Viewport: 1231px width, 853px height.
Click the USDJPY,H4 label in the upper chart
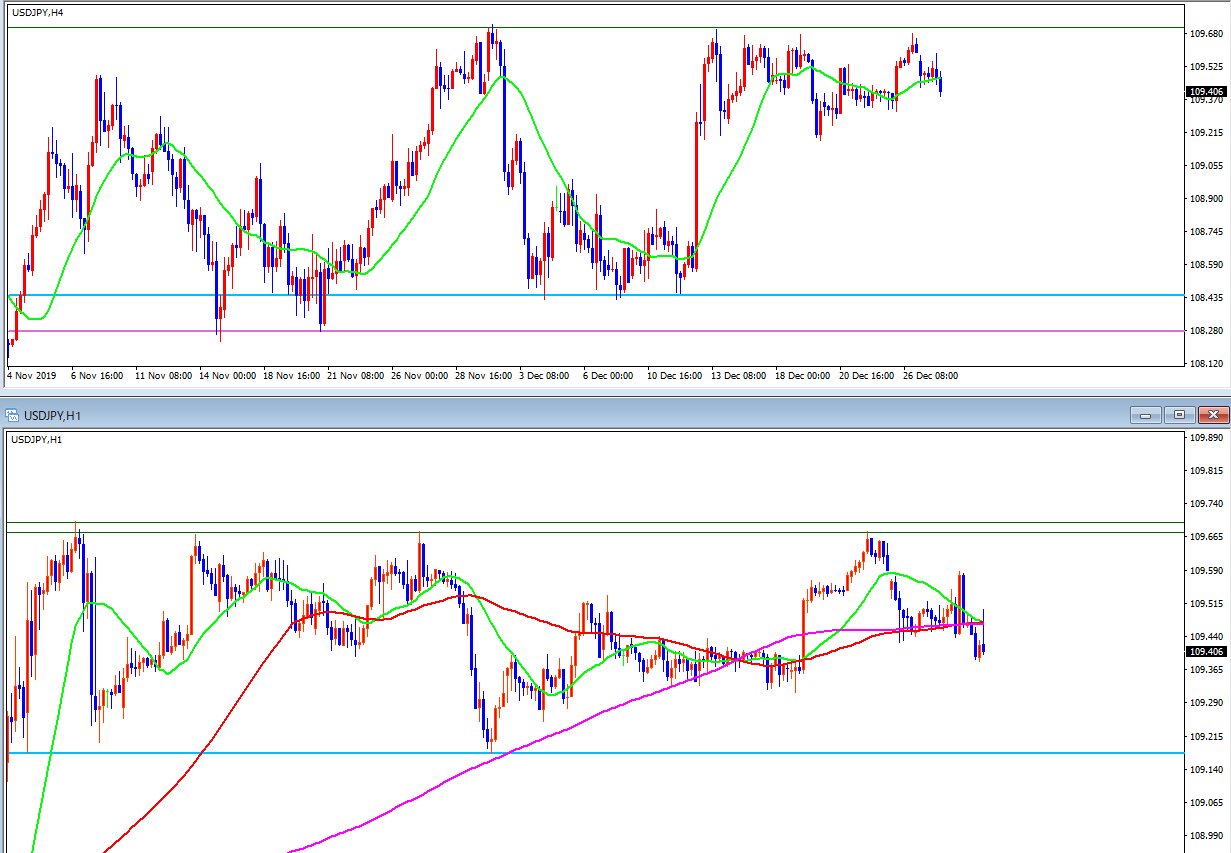[37, 13]
